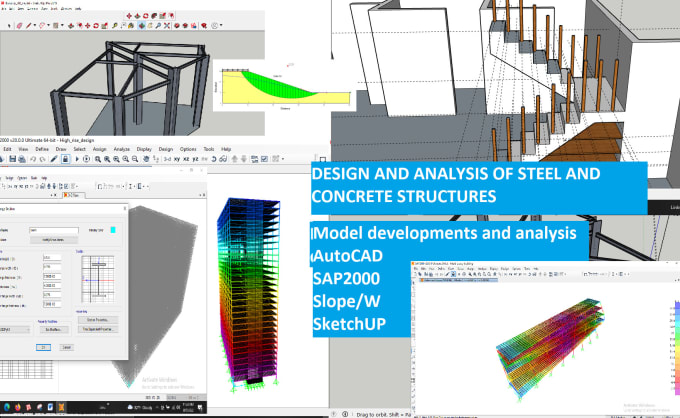Switch to xz plane view

coord(186,159)
